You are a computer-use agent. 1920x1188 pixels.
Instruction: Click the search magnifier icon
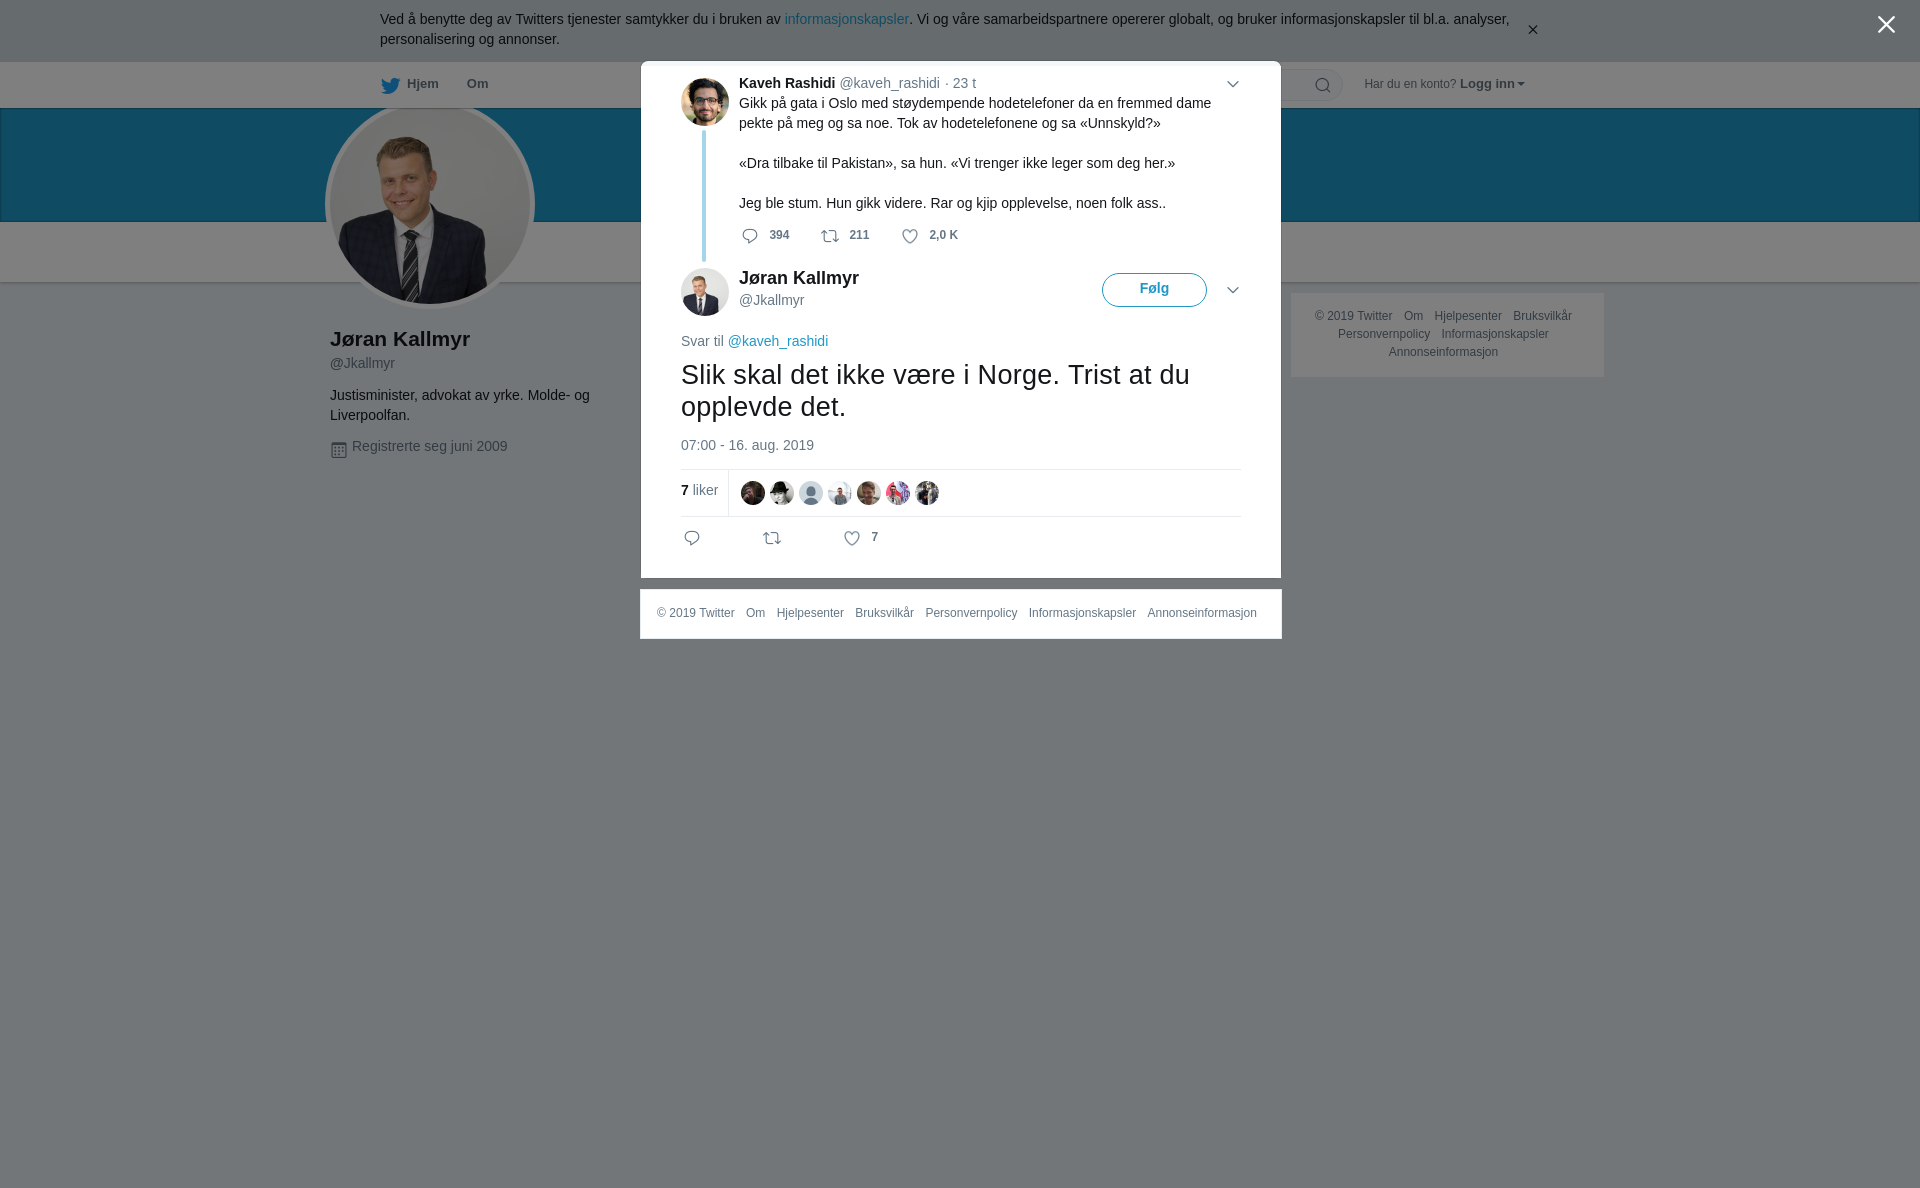[1323, 85]
